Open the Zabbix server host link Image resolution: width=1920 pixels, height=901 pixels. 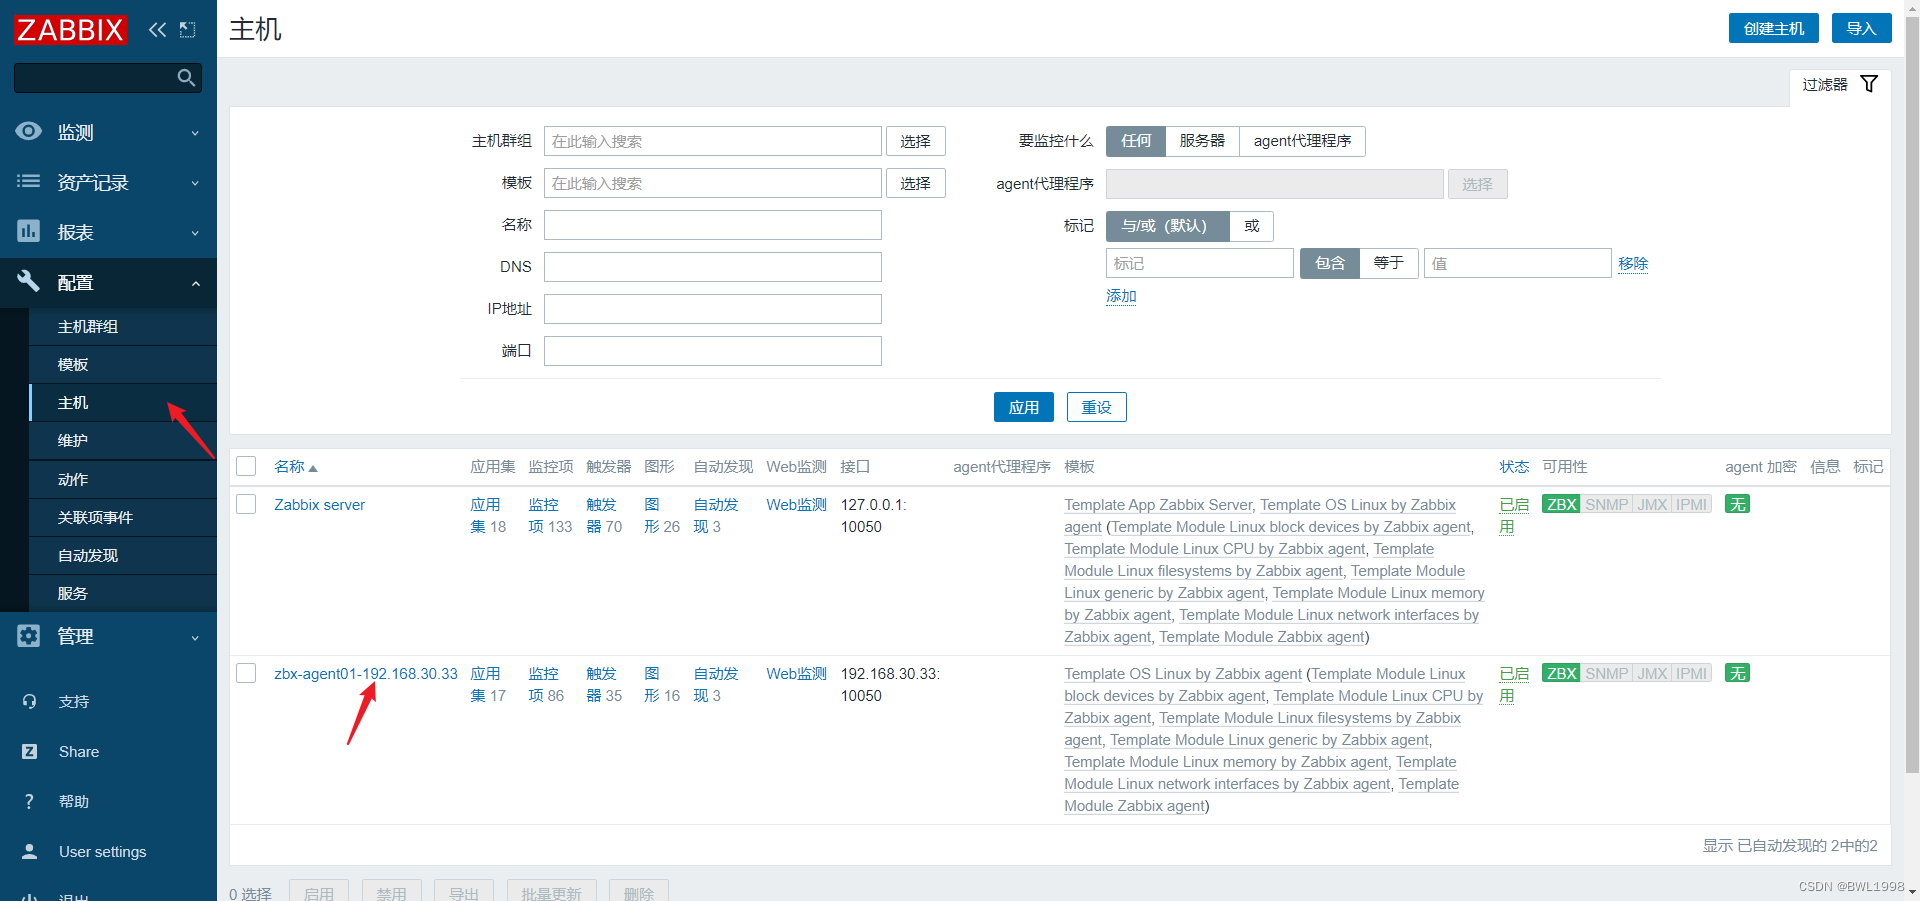point(320,505)
